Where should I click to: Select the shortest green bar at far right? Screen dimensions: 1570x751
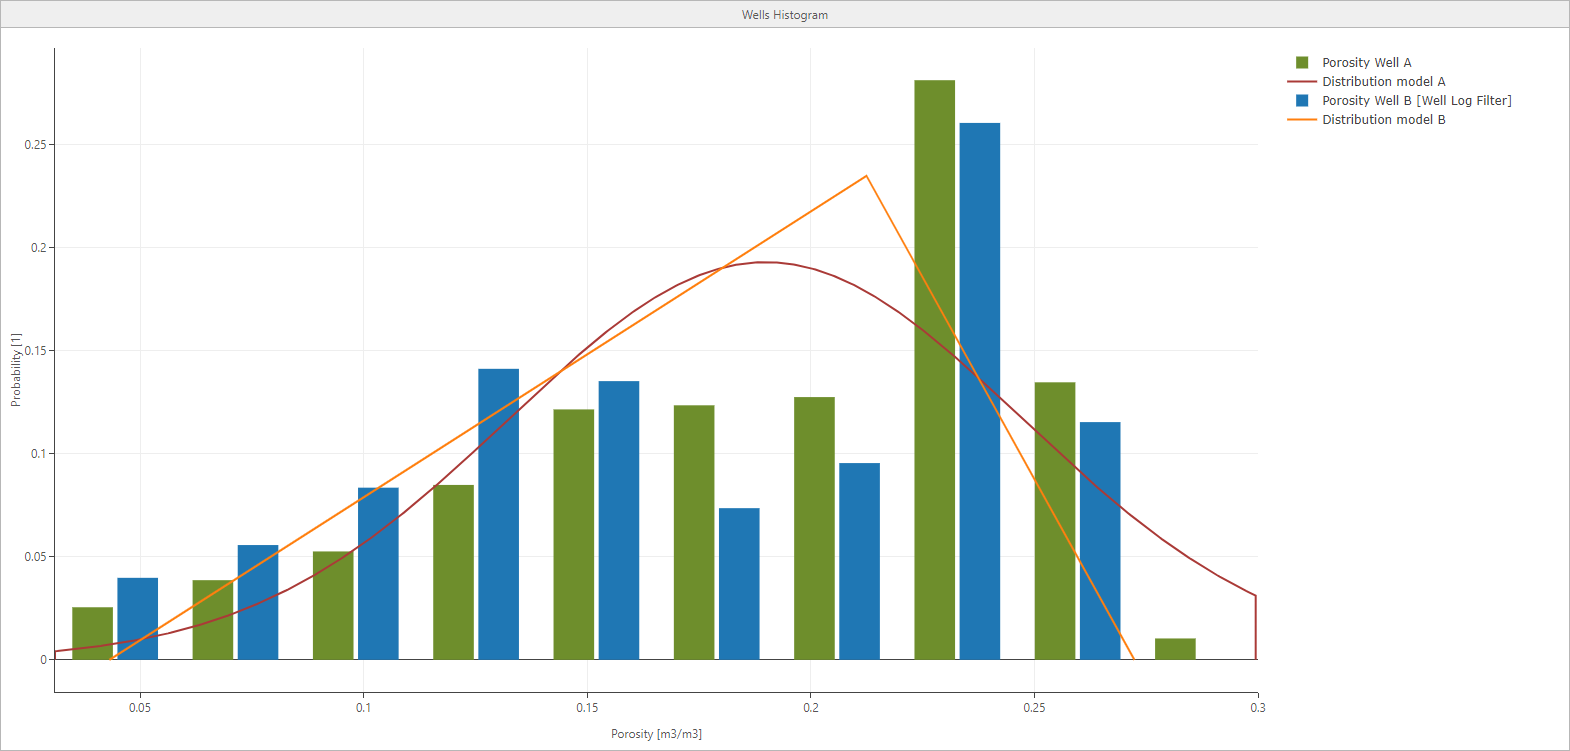[1175, 649]
